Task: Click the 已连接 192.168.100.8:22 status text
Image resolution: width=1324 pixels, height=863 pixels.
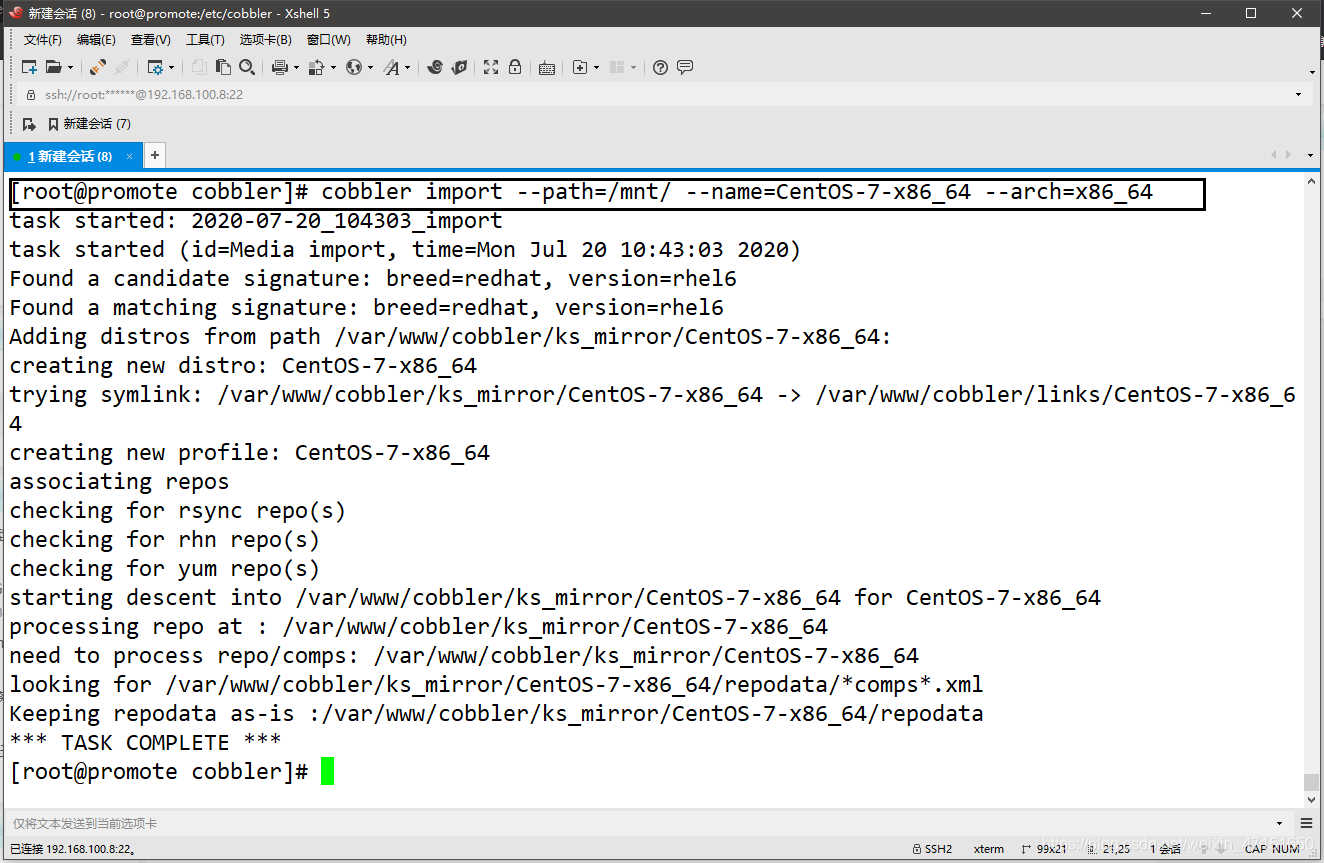Action: pyautogui.click(x=71, y=849)
